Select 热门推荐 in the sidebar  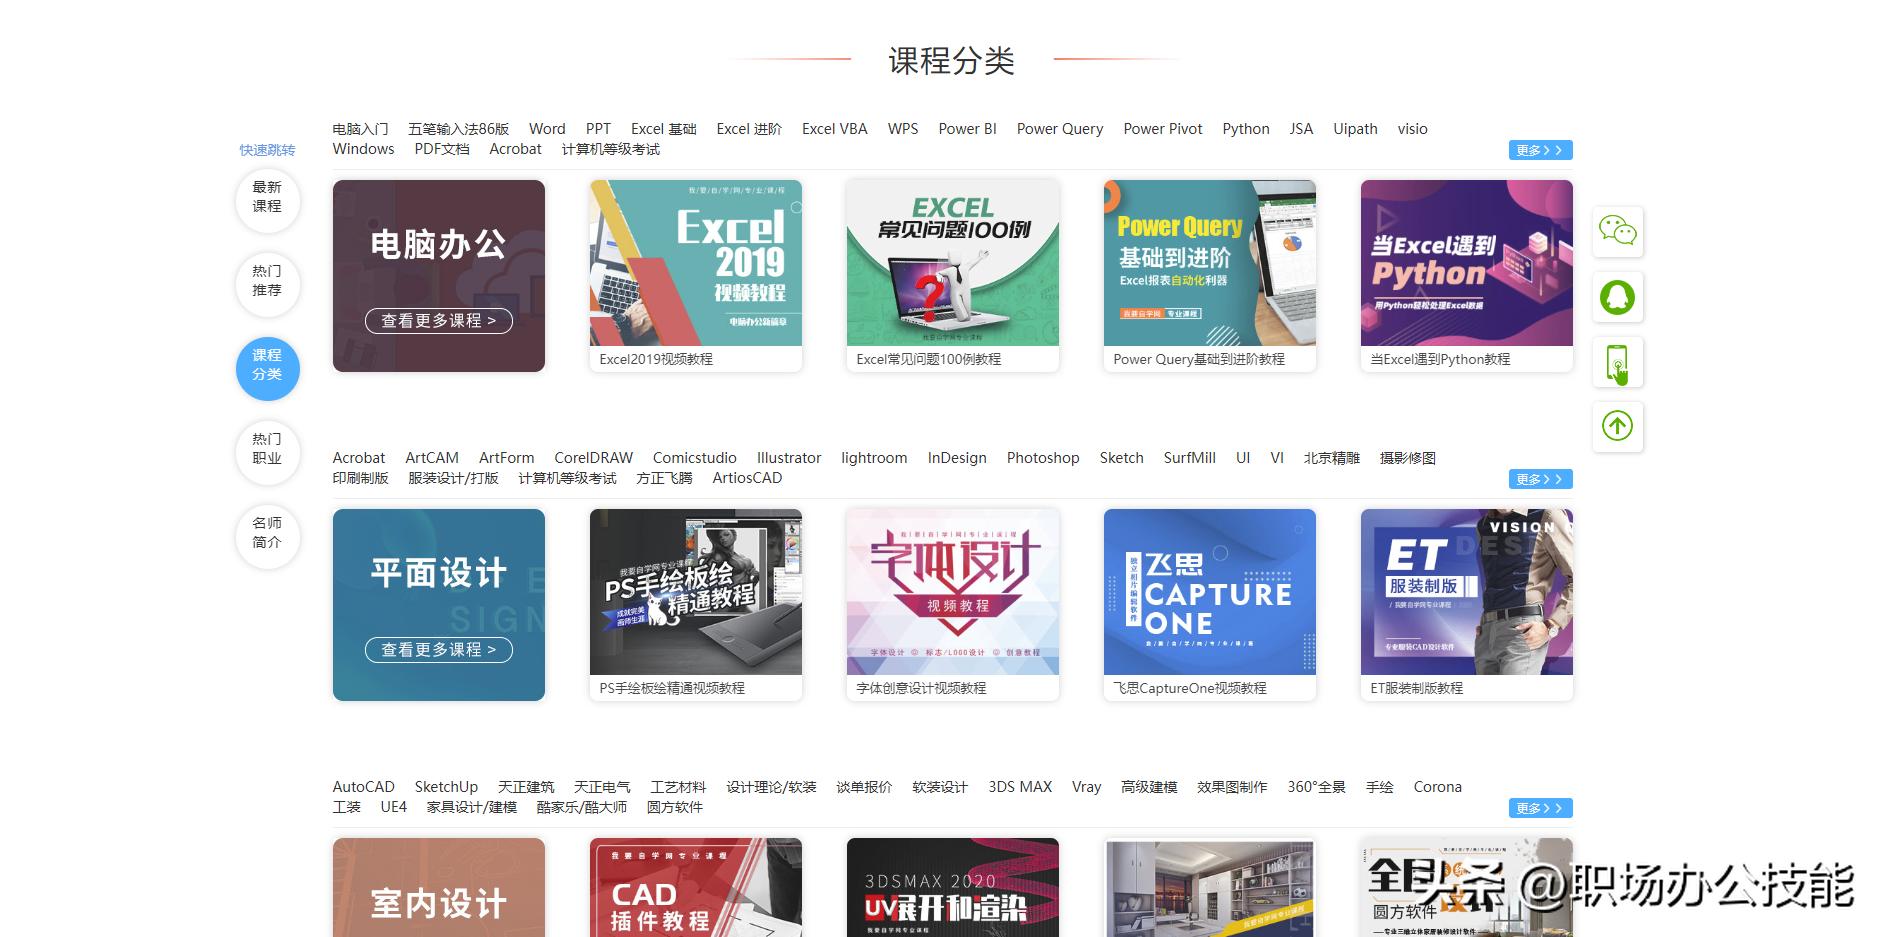pos(267,285)
